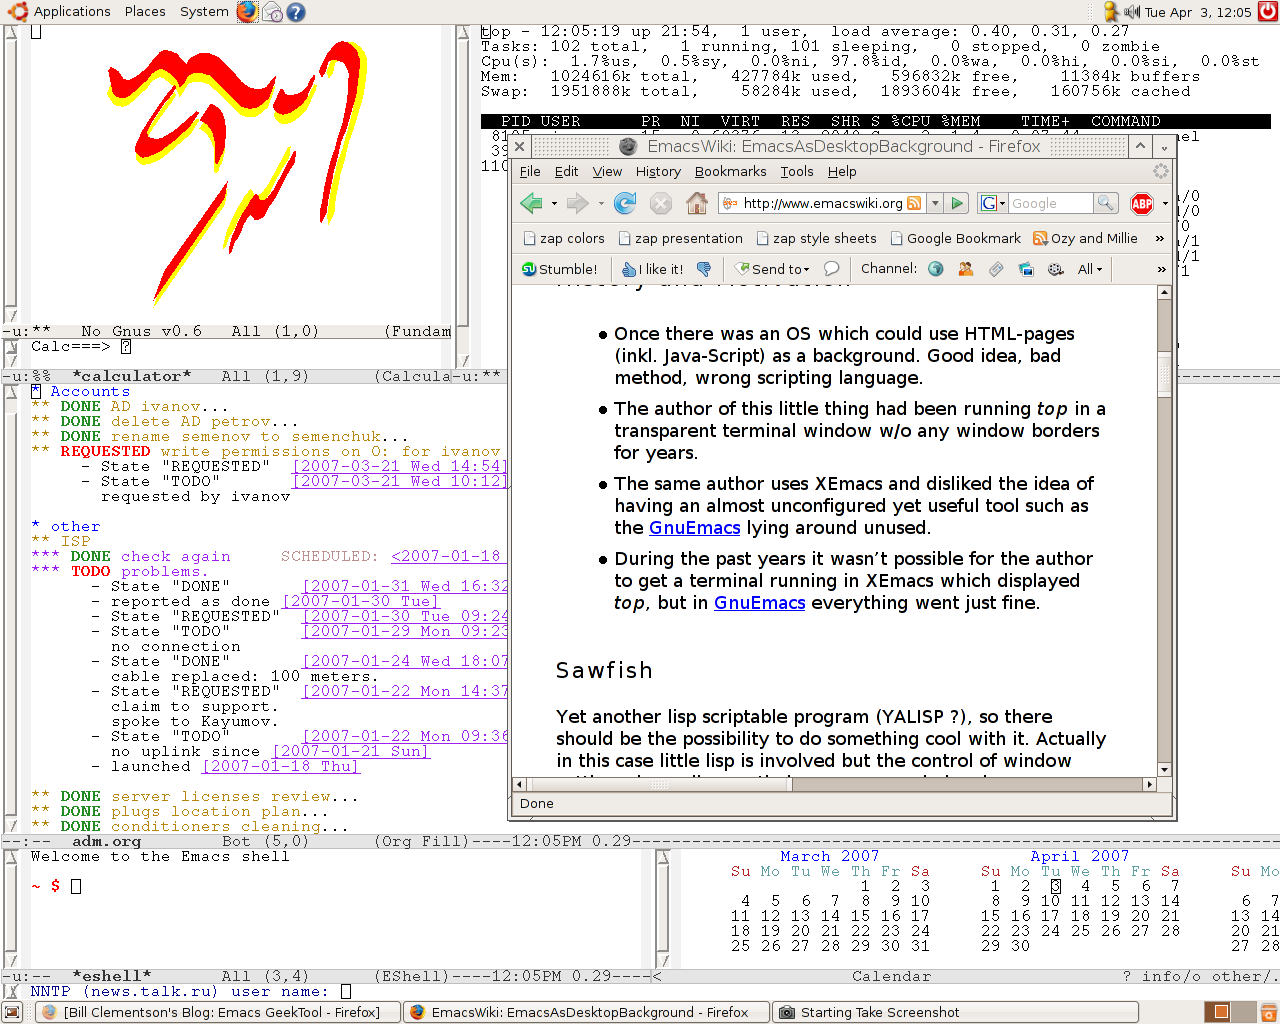The width and height of the screenshot is (1280, 1024).
Task: Open the search engine Google dropdown
Action: (991, 203)
